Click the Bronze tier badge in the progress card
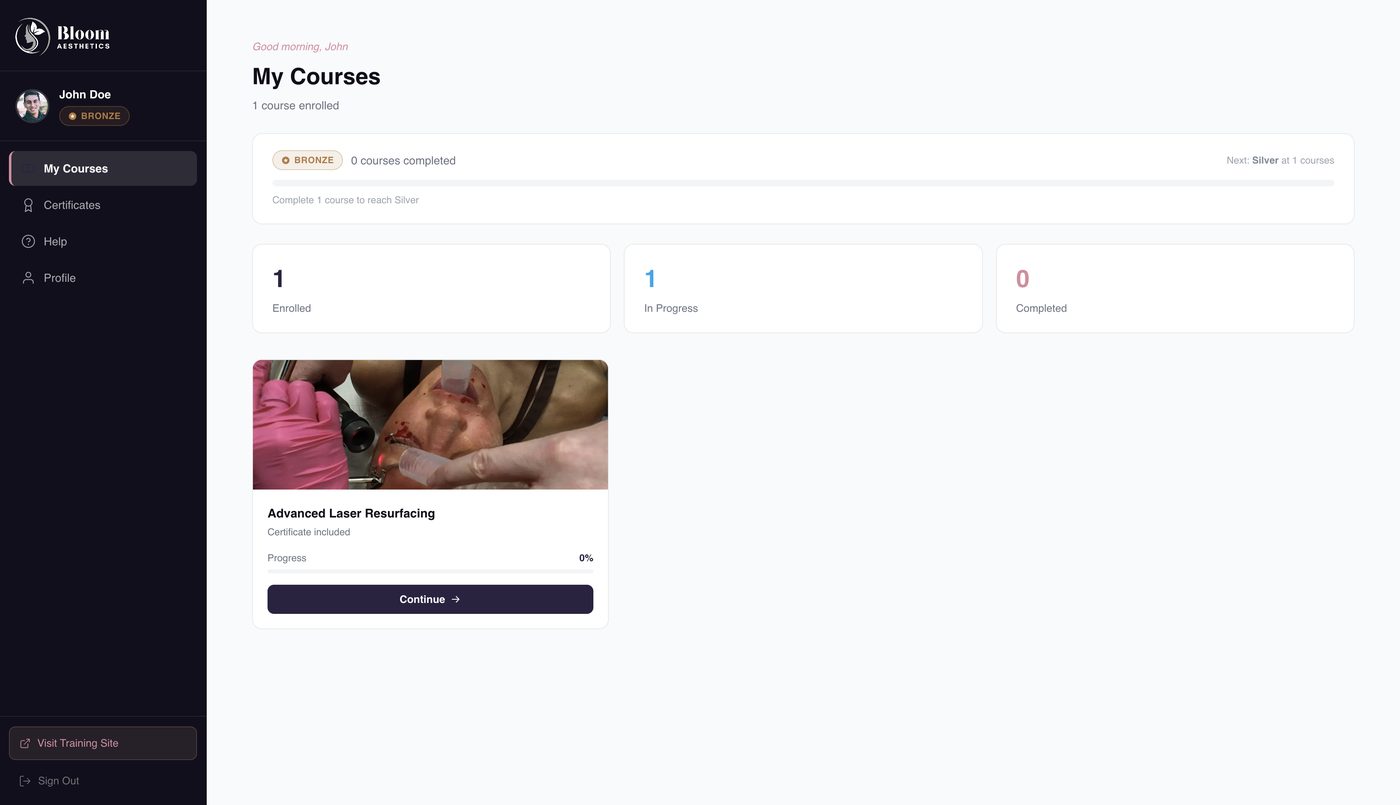 pyautogui.click(x=307, y=160)
